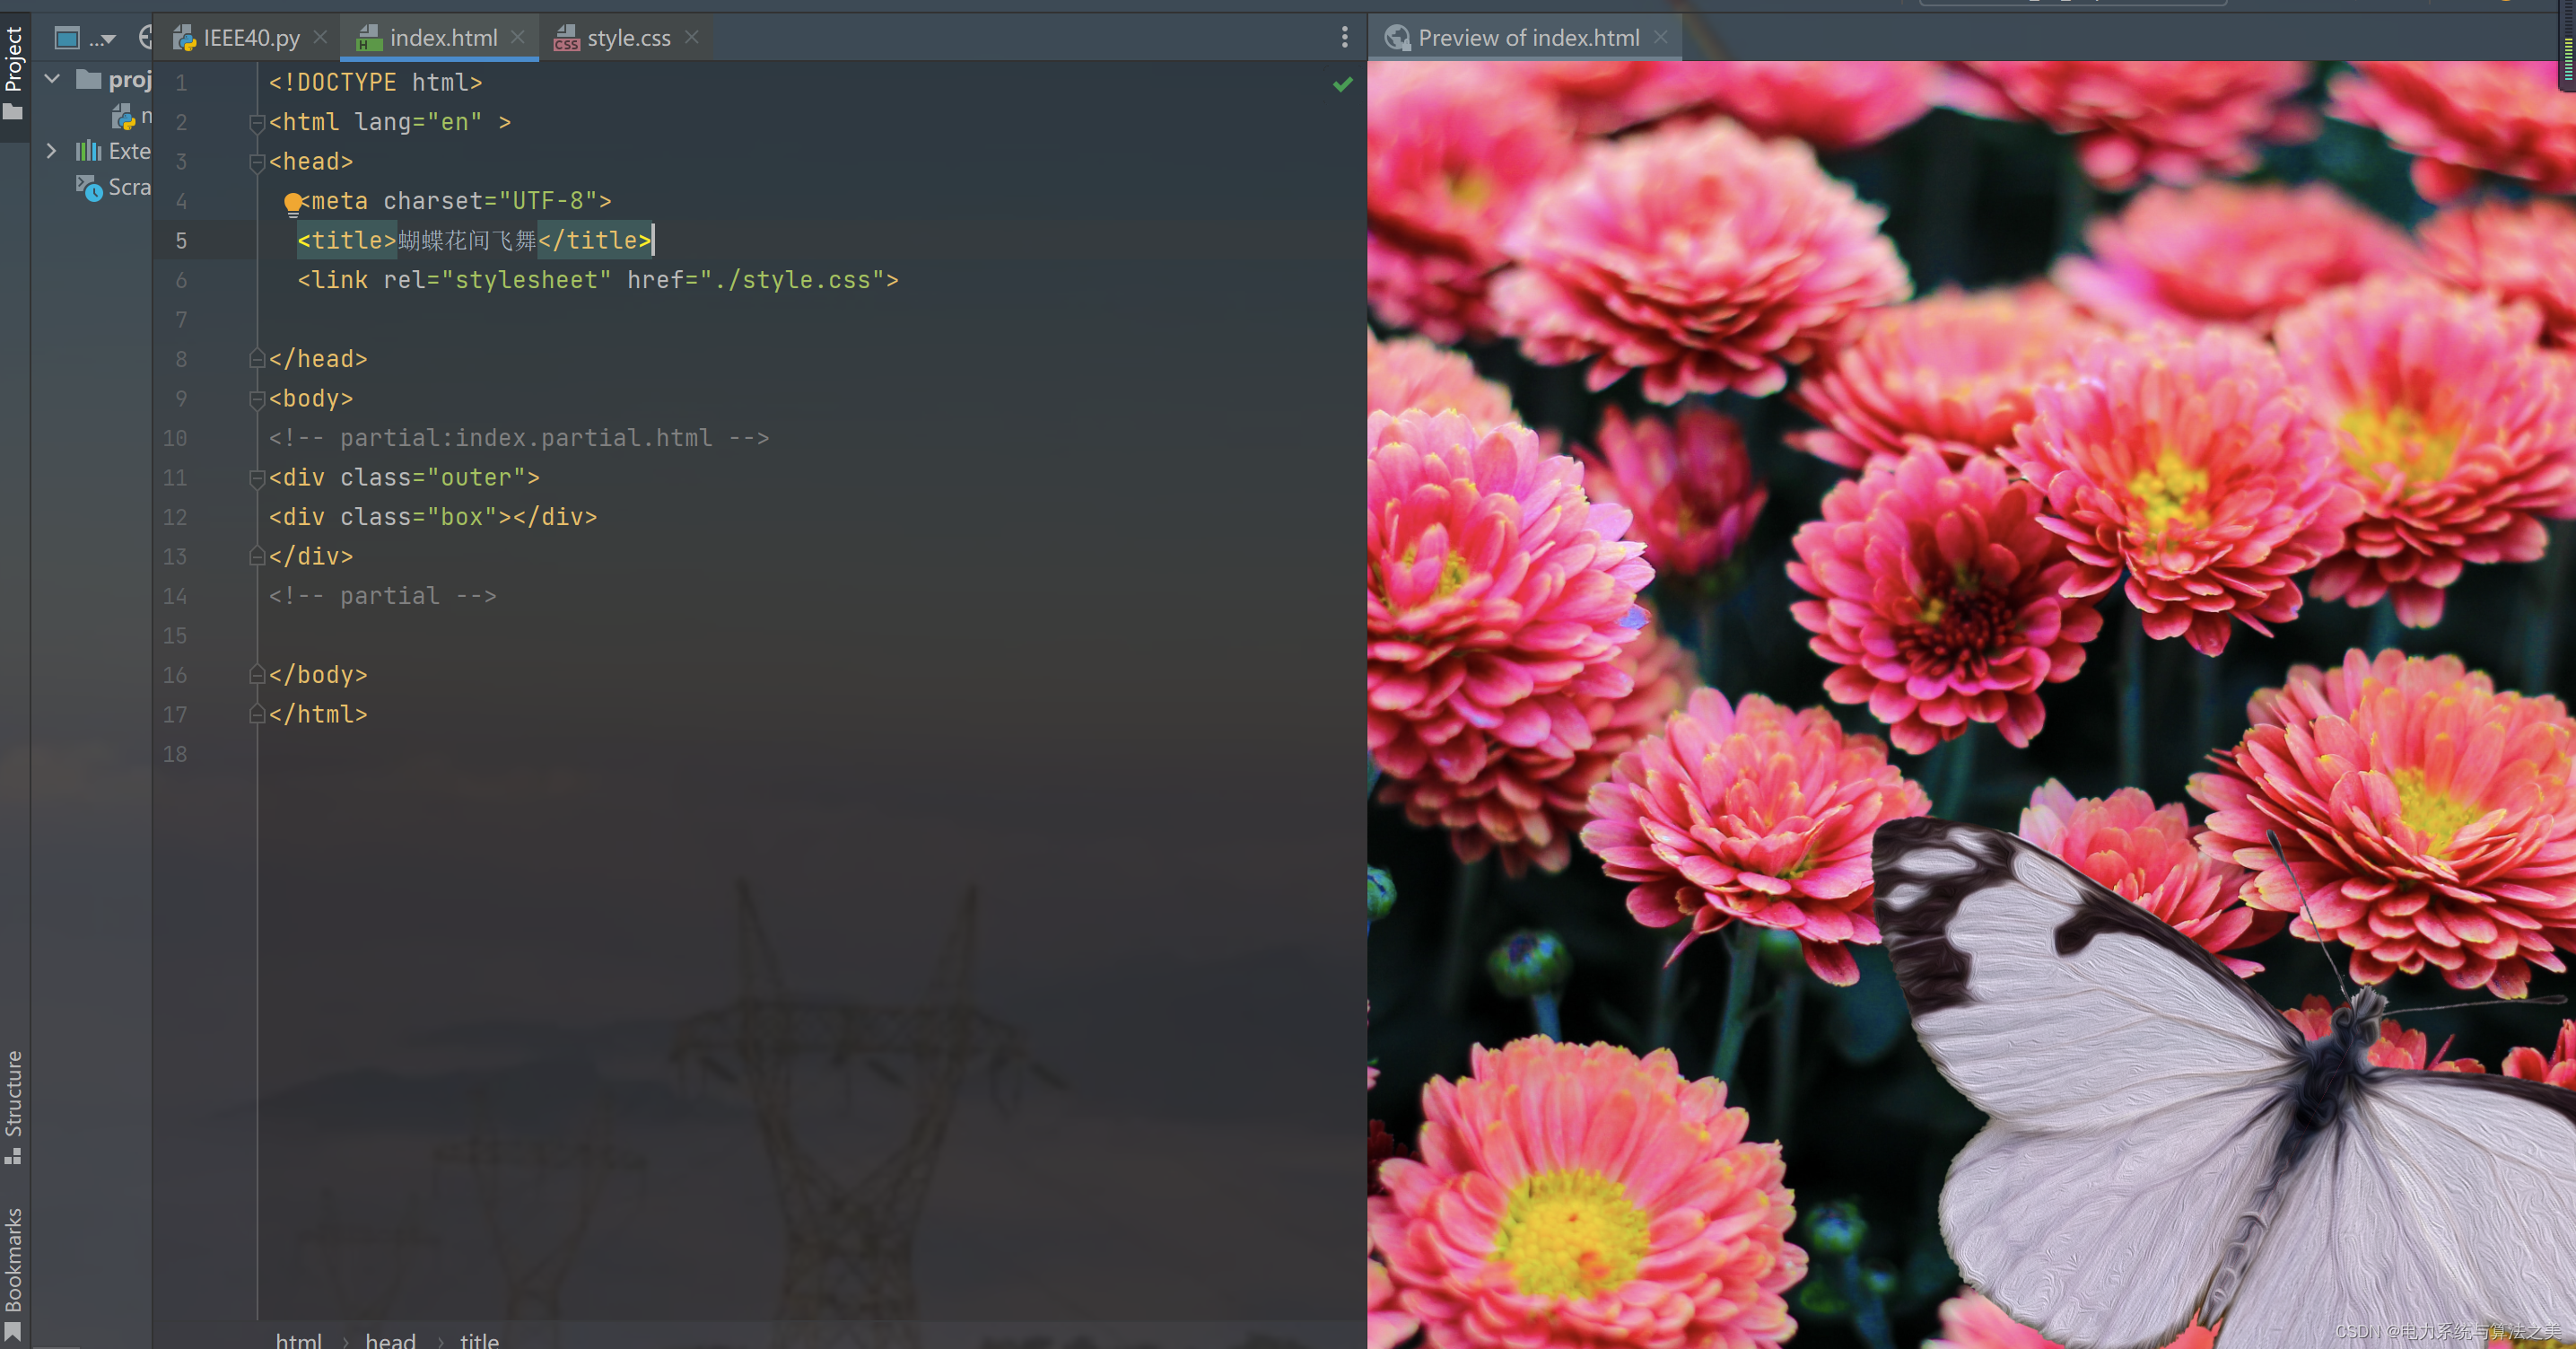Click the 'head' breadcrumb at the bottom

(390, 1341)
